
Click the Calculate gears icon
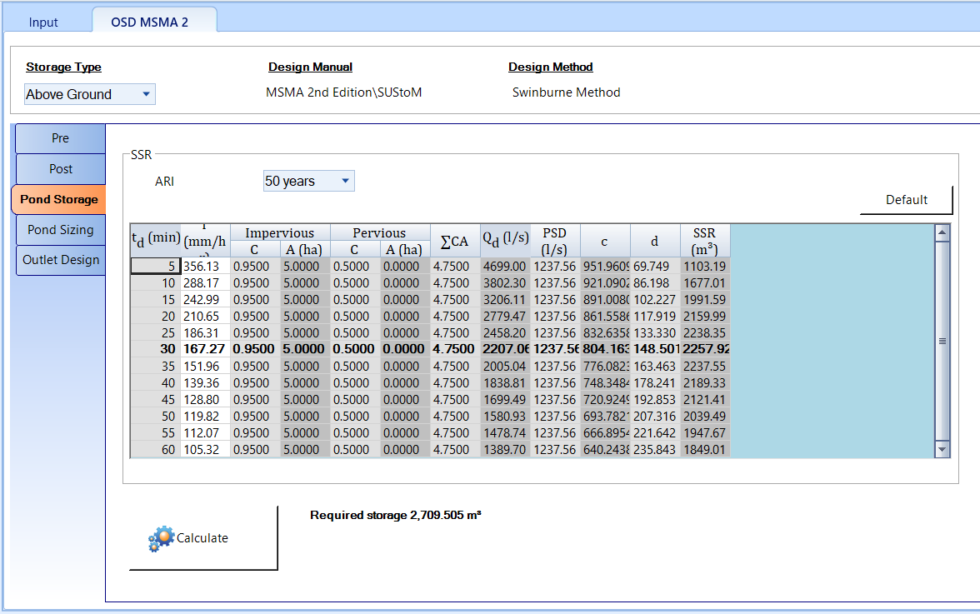pos(160,537)
